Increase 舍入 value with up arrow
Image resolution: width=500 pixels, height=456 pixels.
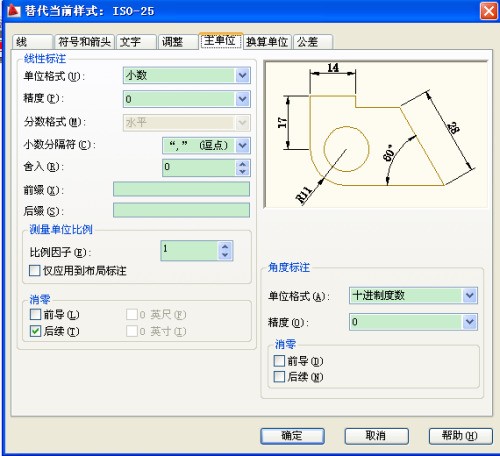[x=243, y=164]
